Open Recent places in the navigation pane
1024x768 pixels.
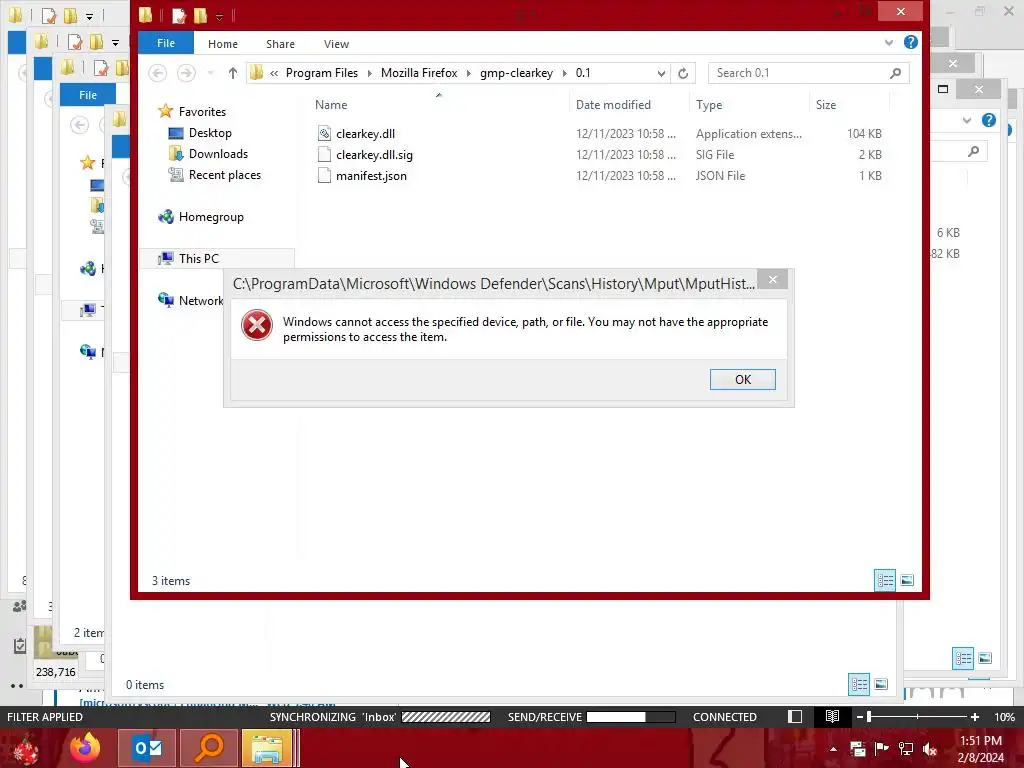[x=225, y=174]
